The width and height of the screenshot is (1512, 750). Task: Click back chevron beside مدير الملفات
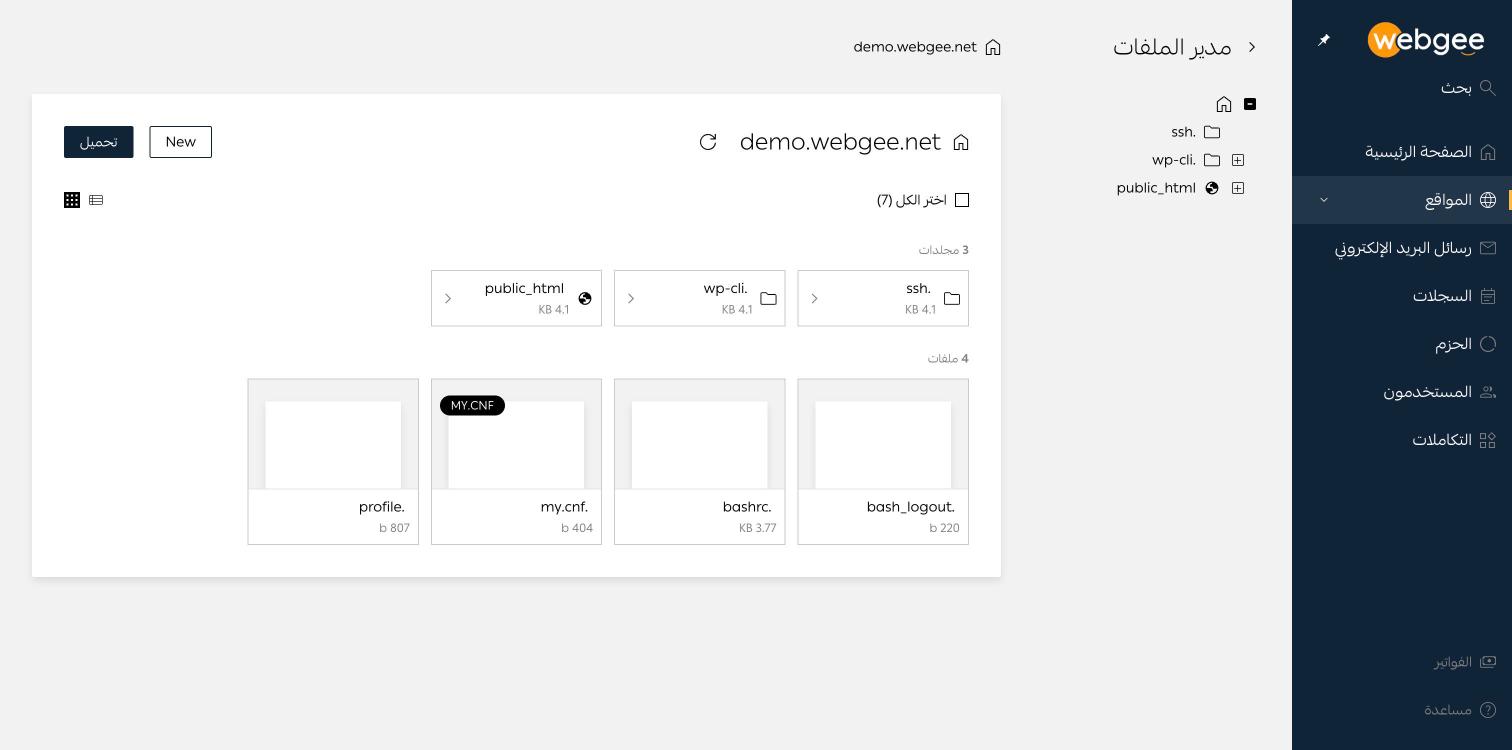(1252, 47)
